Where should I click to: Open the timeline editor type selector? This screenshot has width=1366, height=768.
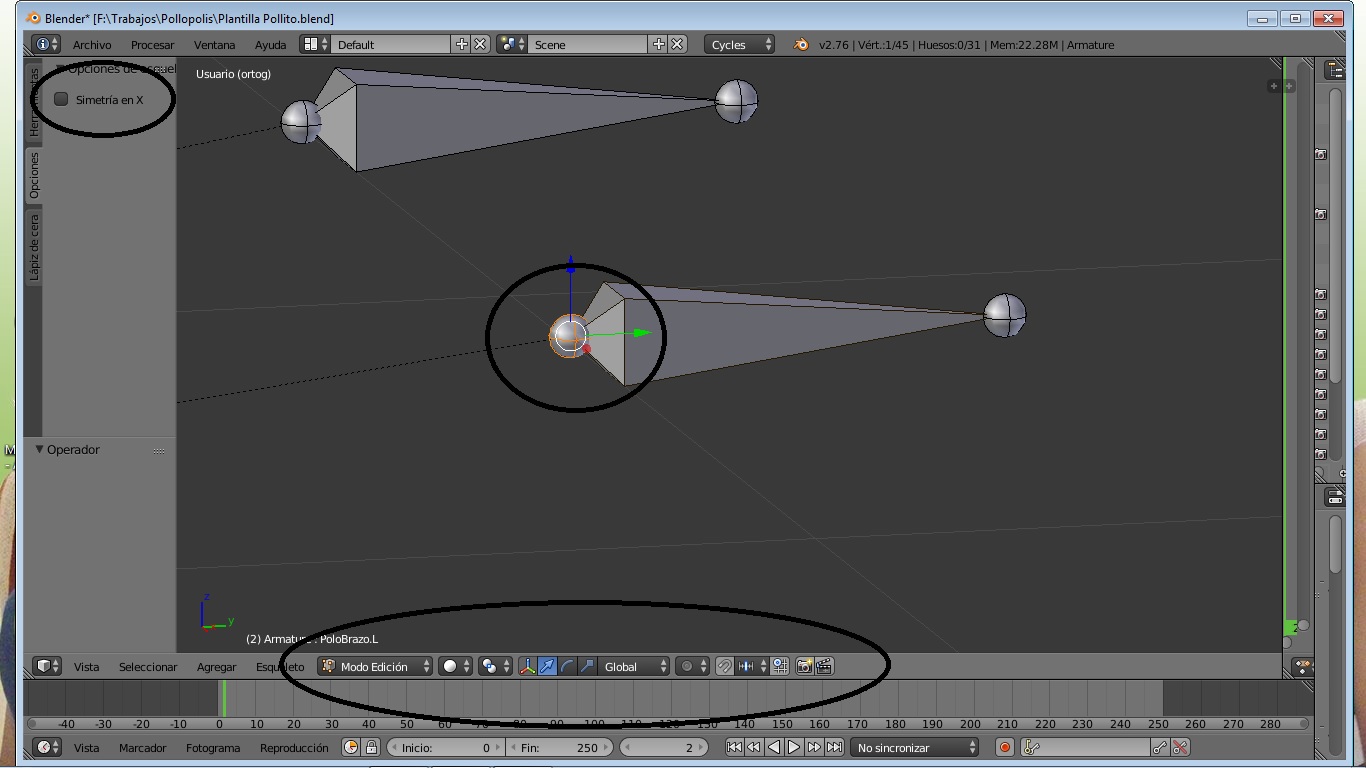click(x=47, y=747)
